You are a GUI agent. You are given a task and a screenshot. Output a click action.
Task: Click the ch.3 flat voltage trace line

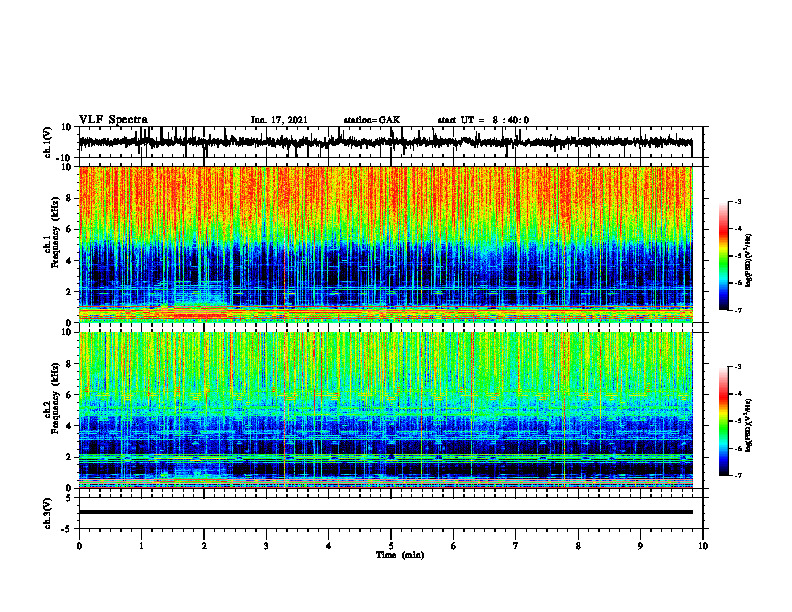point(385,512)
